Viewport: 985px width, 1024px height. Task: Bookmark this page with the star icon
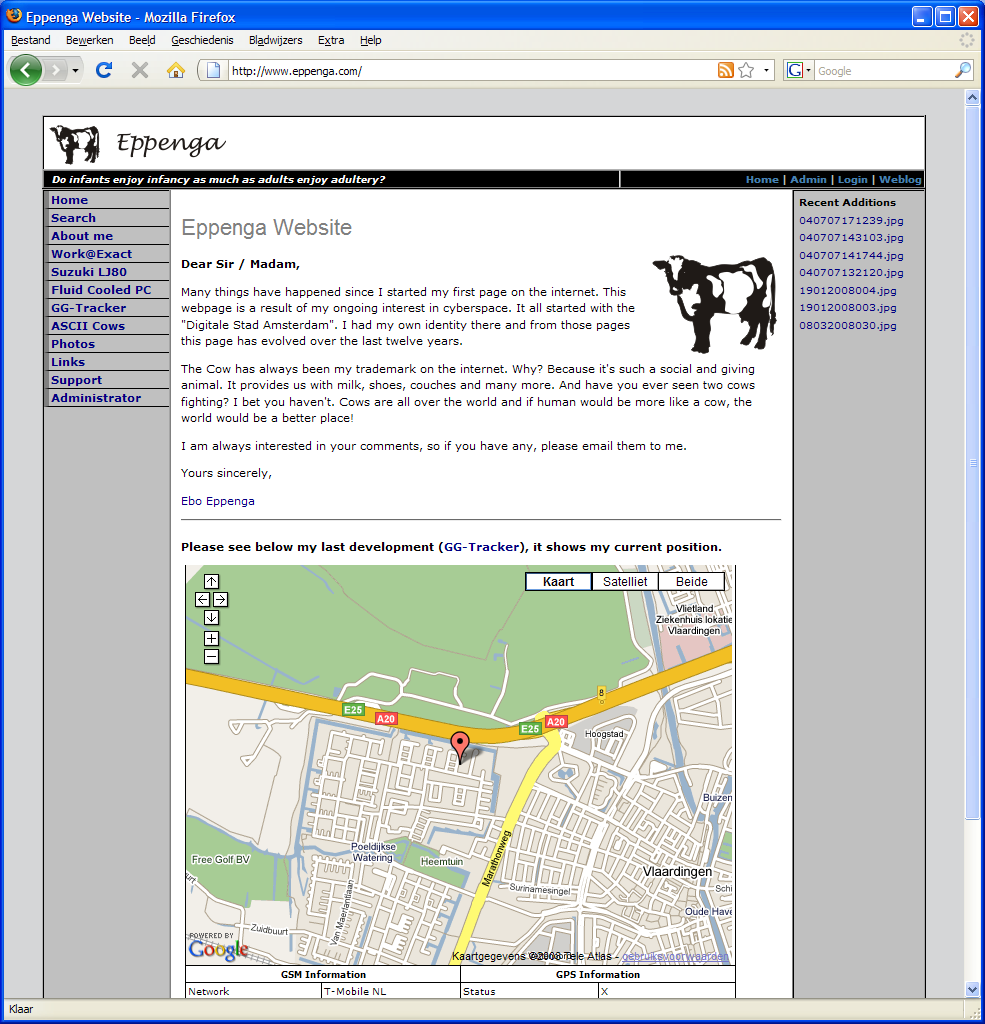coord(746,71)
